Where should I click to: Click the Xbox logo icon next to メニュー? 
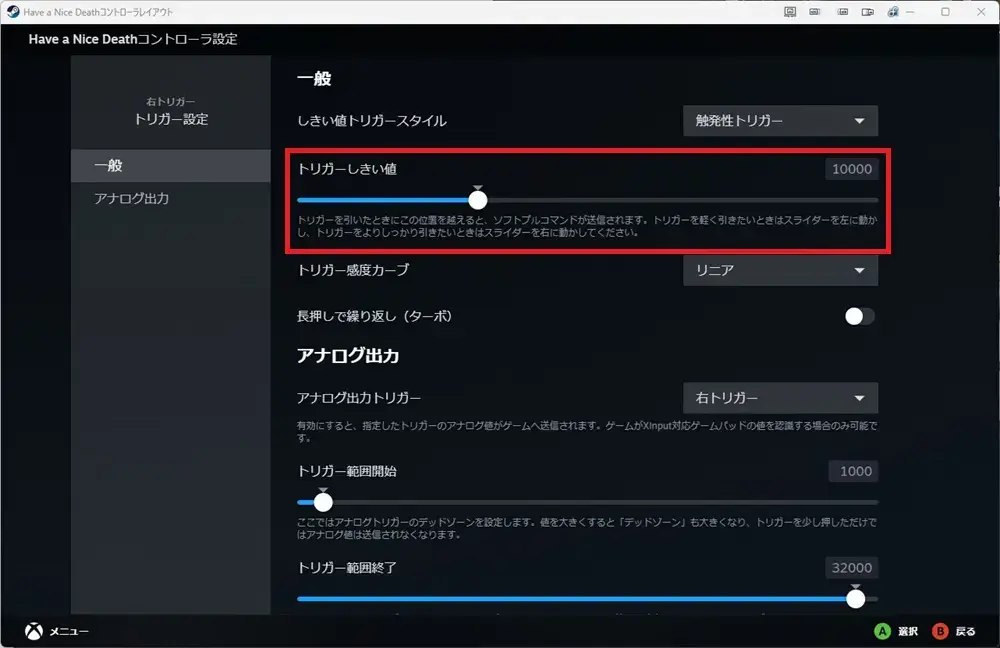point(34,631)
